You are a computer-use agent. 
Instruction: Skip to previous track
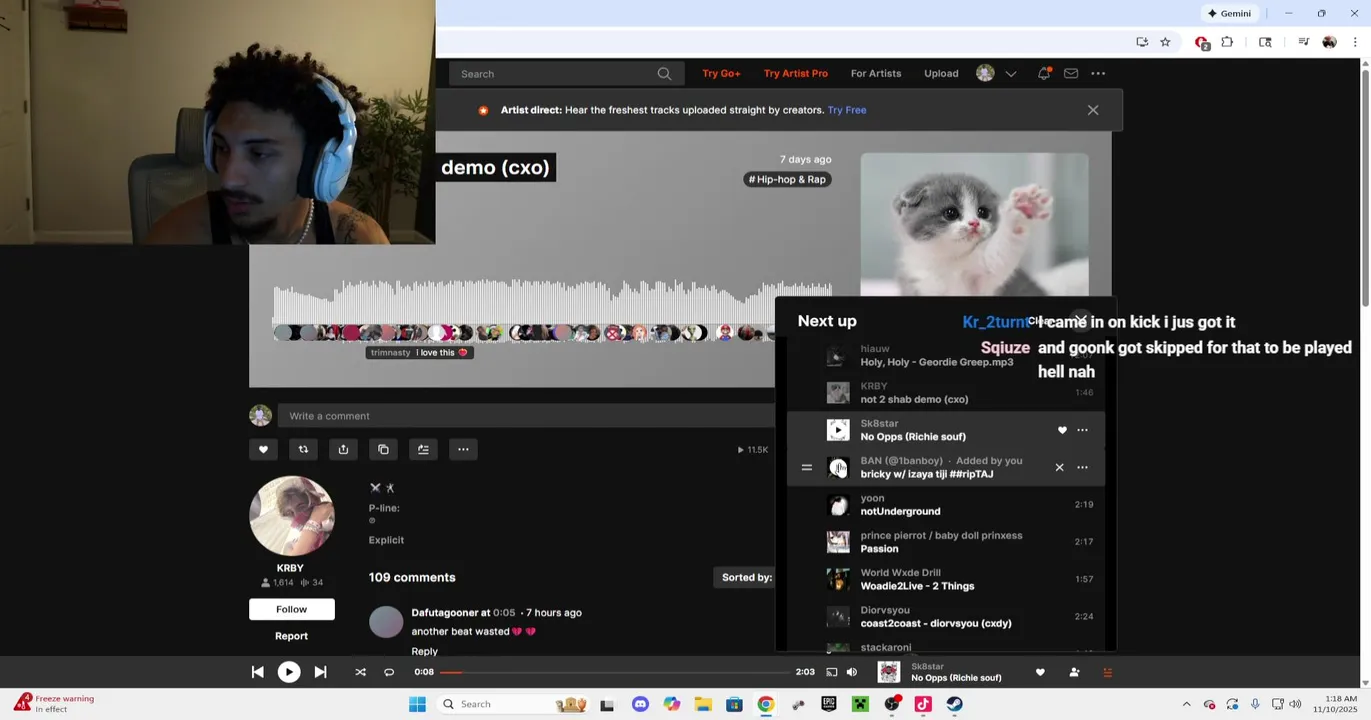(257, 672)
